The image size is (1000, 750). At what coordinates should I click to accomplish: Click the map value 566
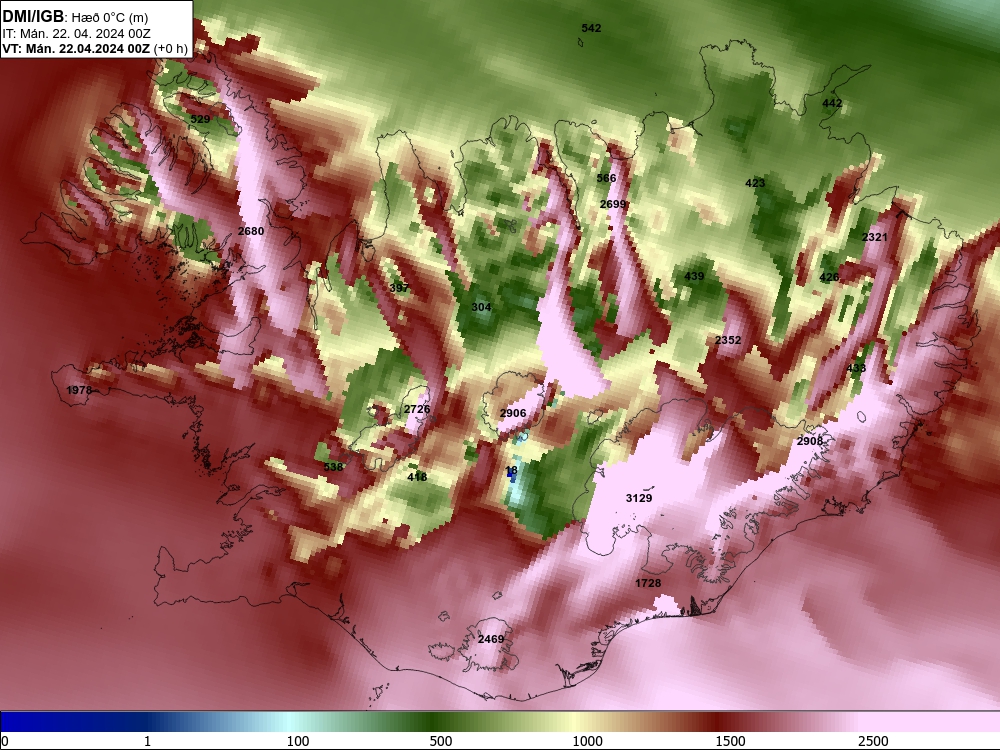coord(607,178)
